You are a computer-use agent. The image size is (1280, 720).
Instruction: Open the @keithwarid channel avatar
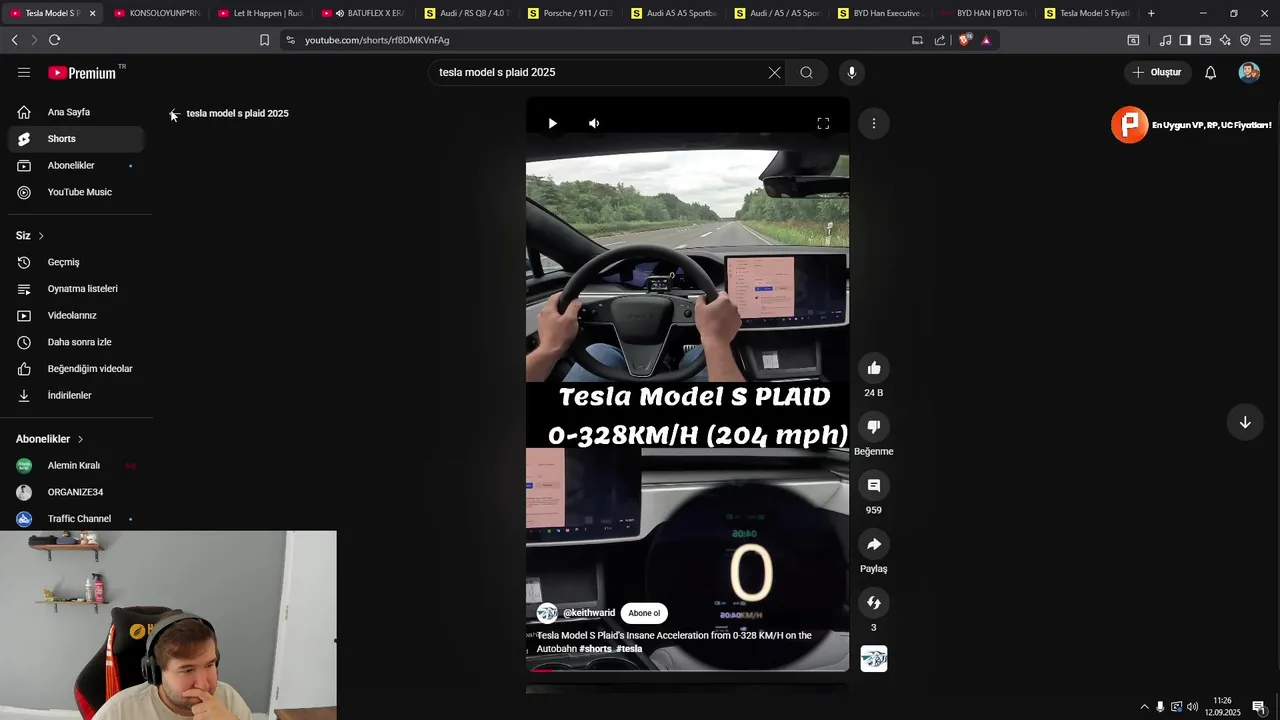547,613
